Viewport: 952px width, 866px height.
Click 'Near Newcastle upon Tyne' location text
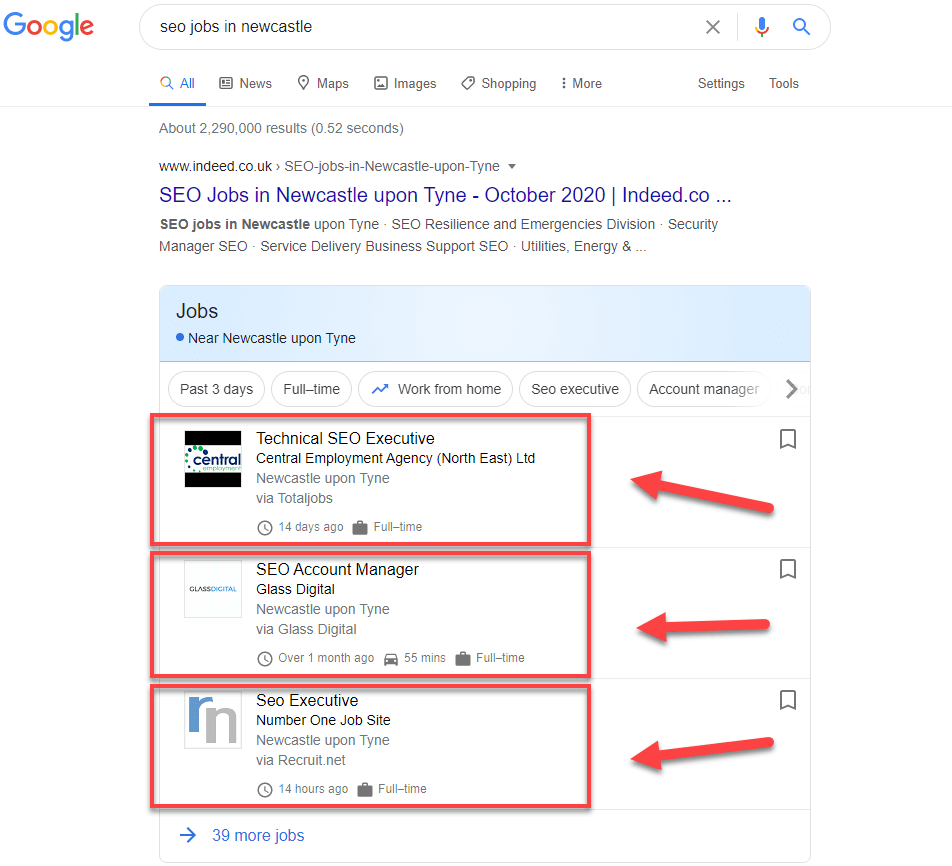click(x=271, y=338)
